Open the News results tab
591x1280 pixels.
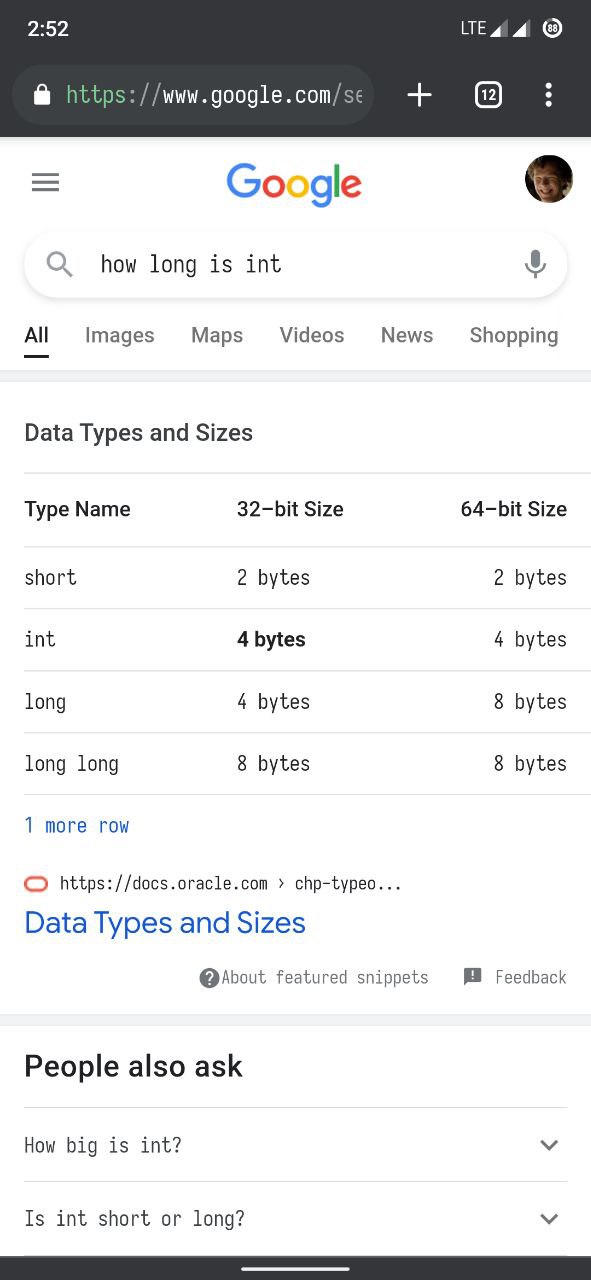(x=407, y=335)
